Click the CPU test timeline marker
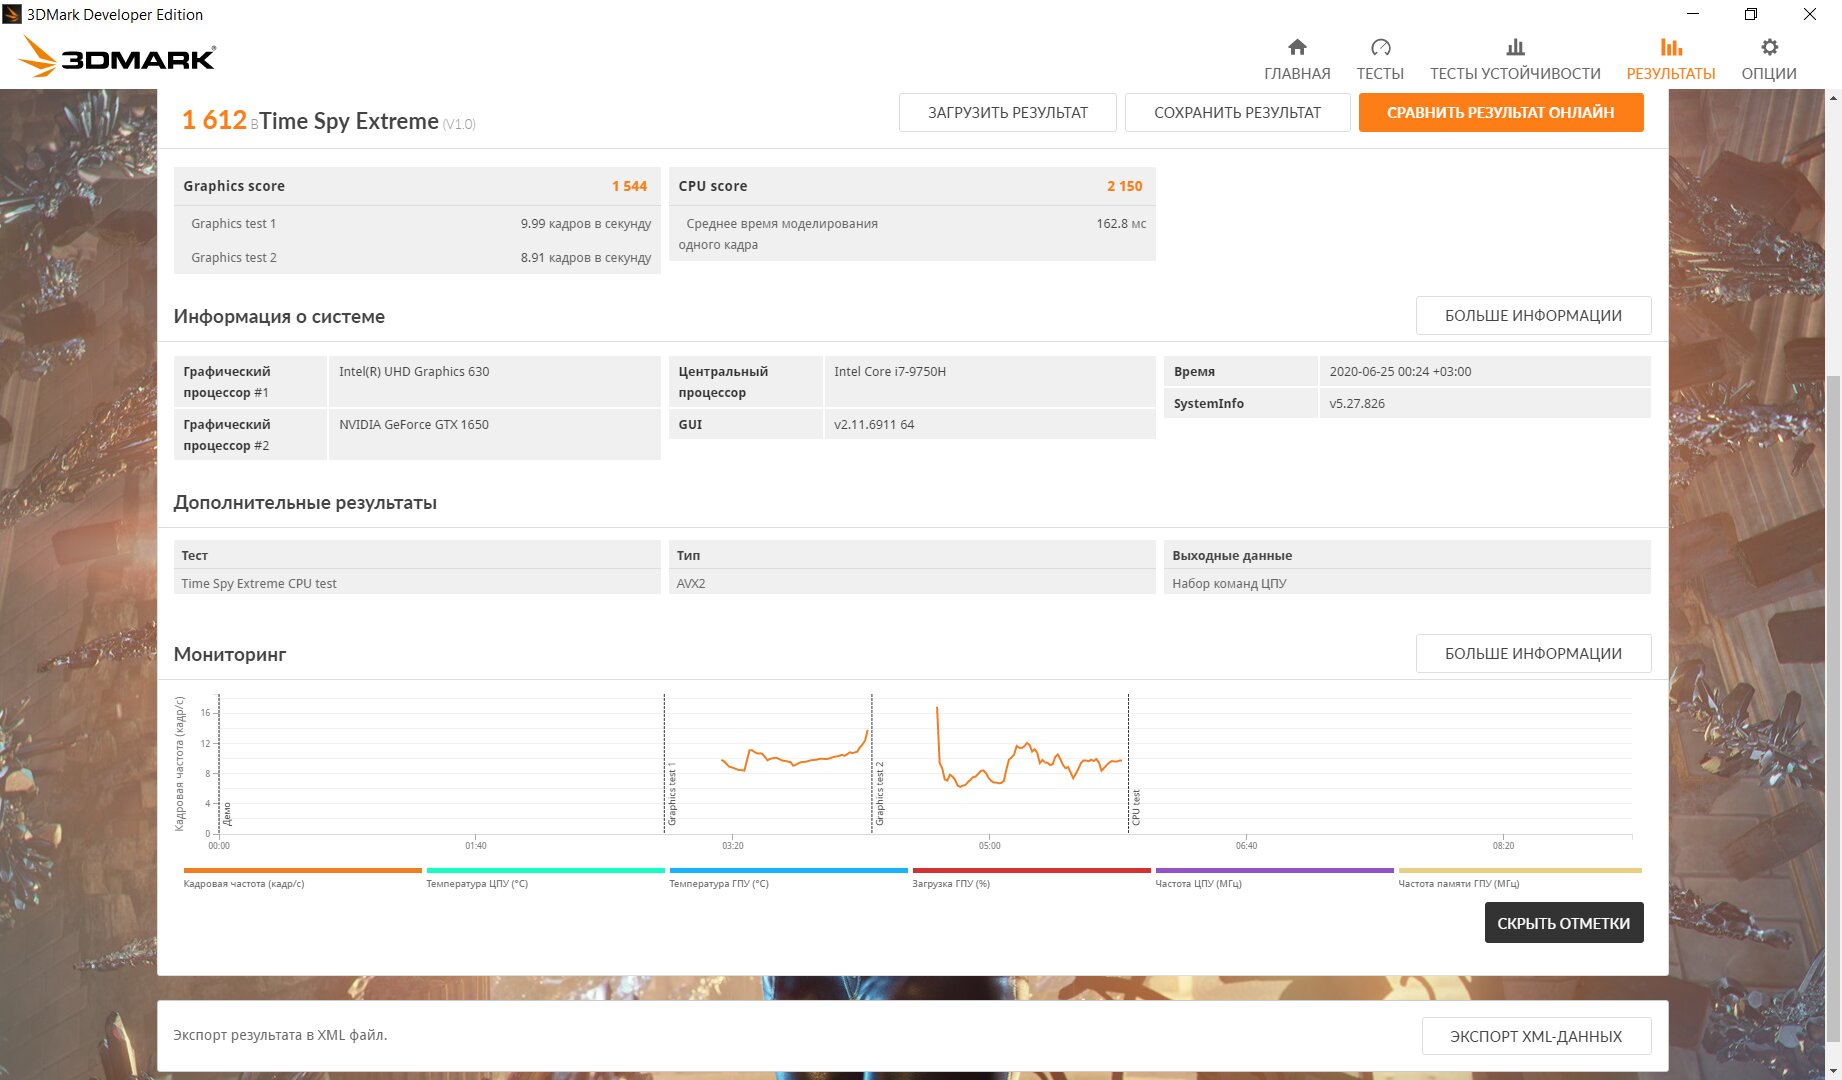The image size is (1842, 1080). tap(1136, 807)
